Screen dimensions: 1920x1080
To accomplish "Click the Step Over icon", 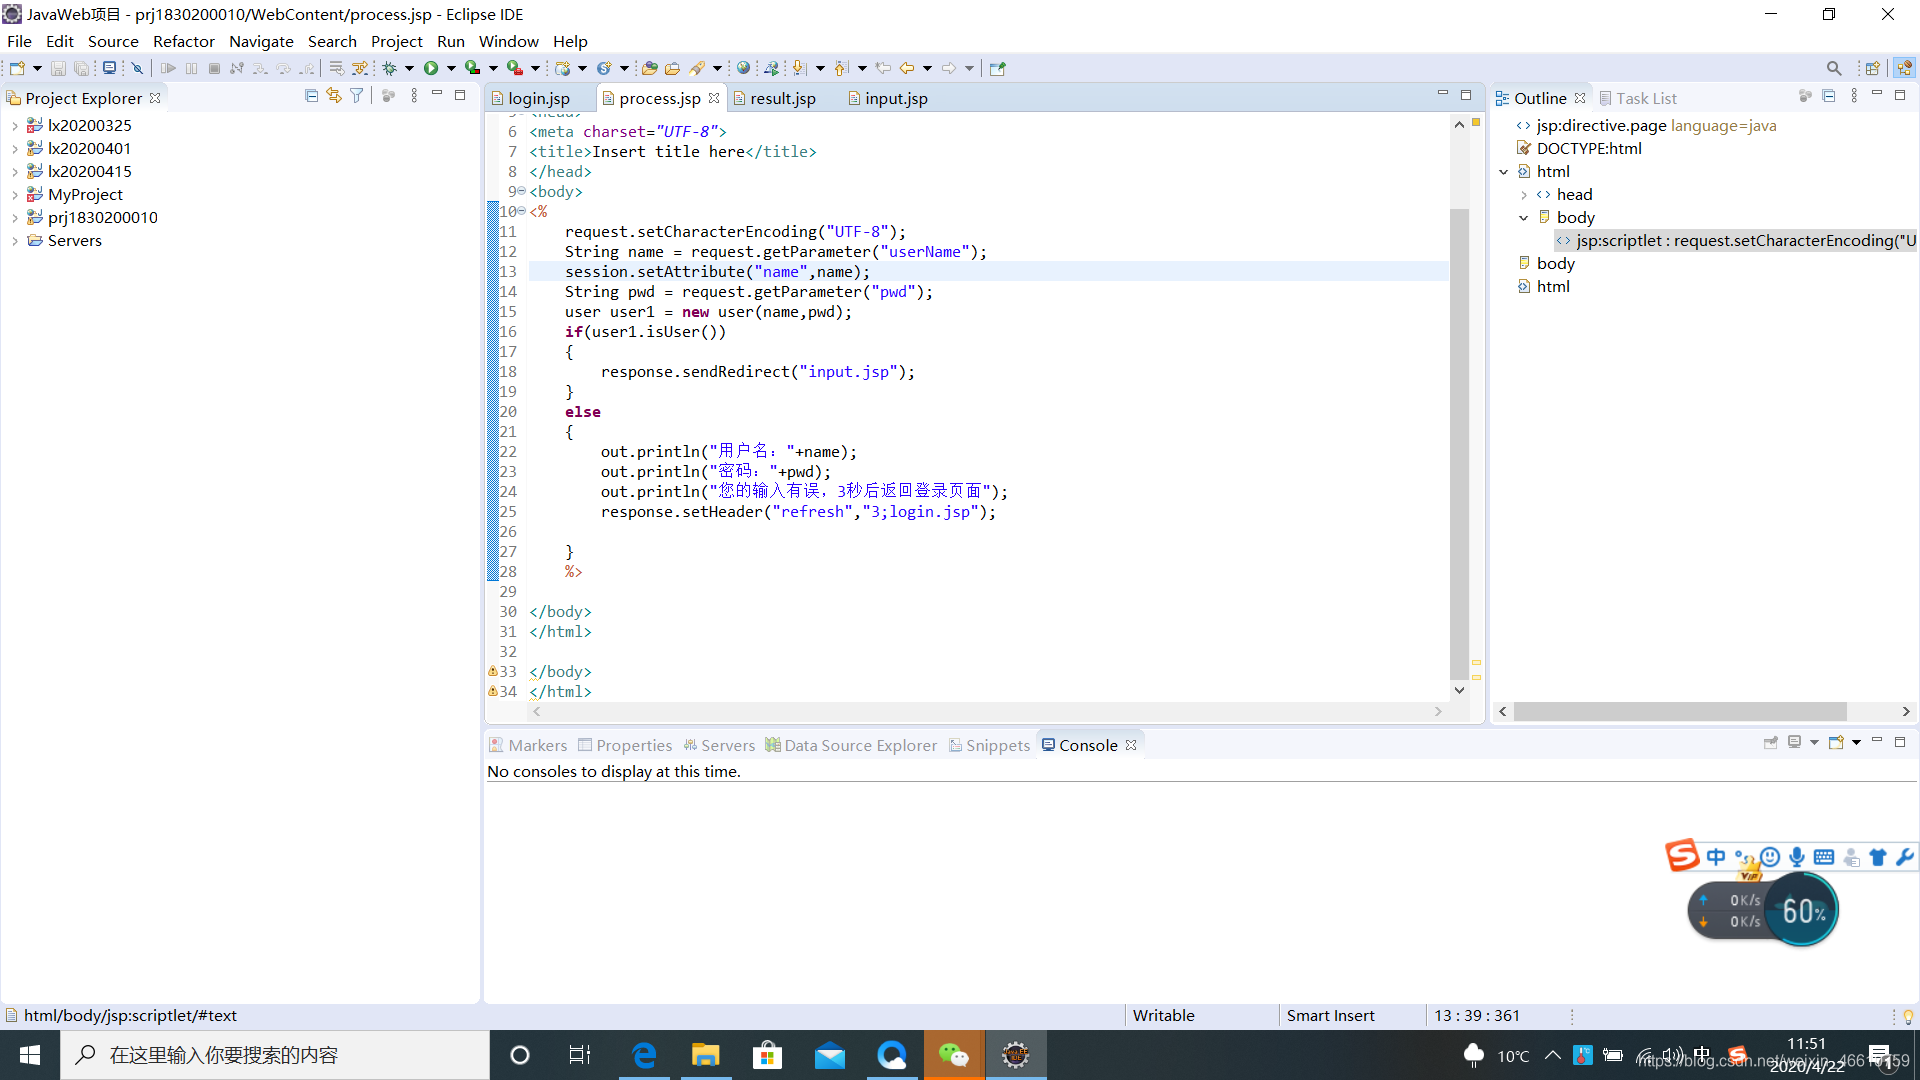I will [x=284, y=68].
